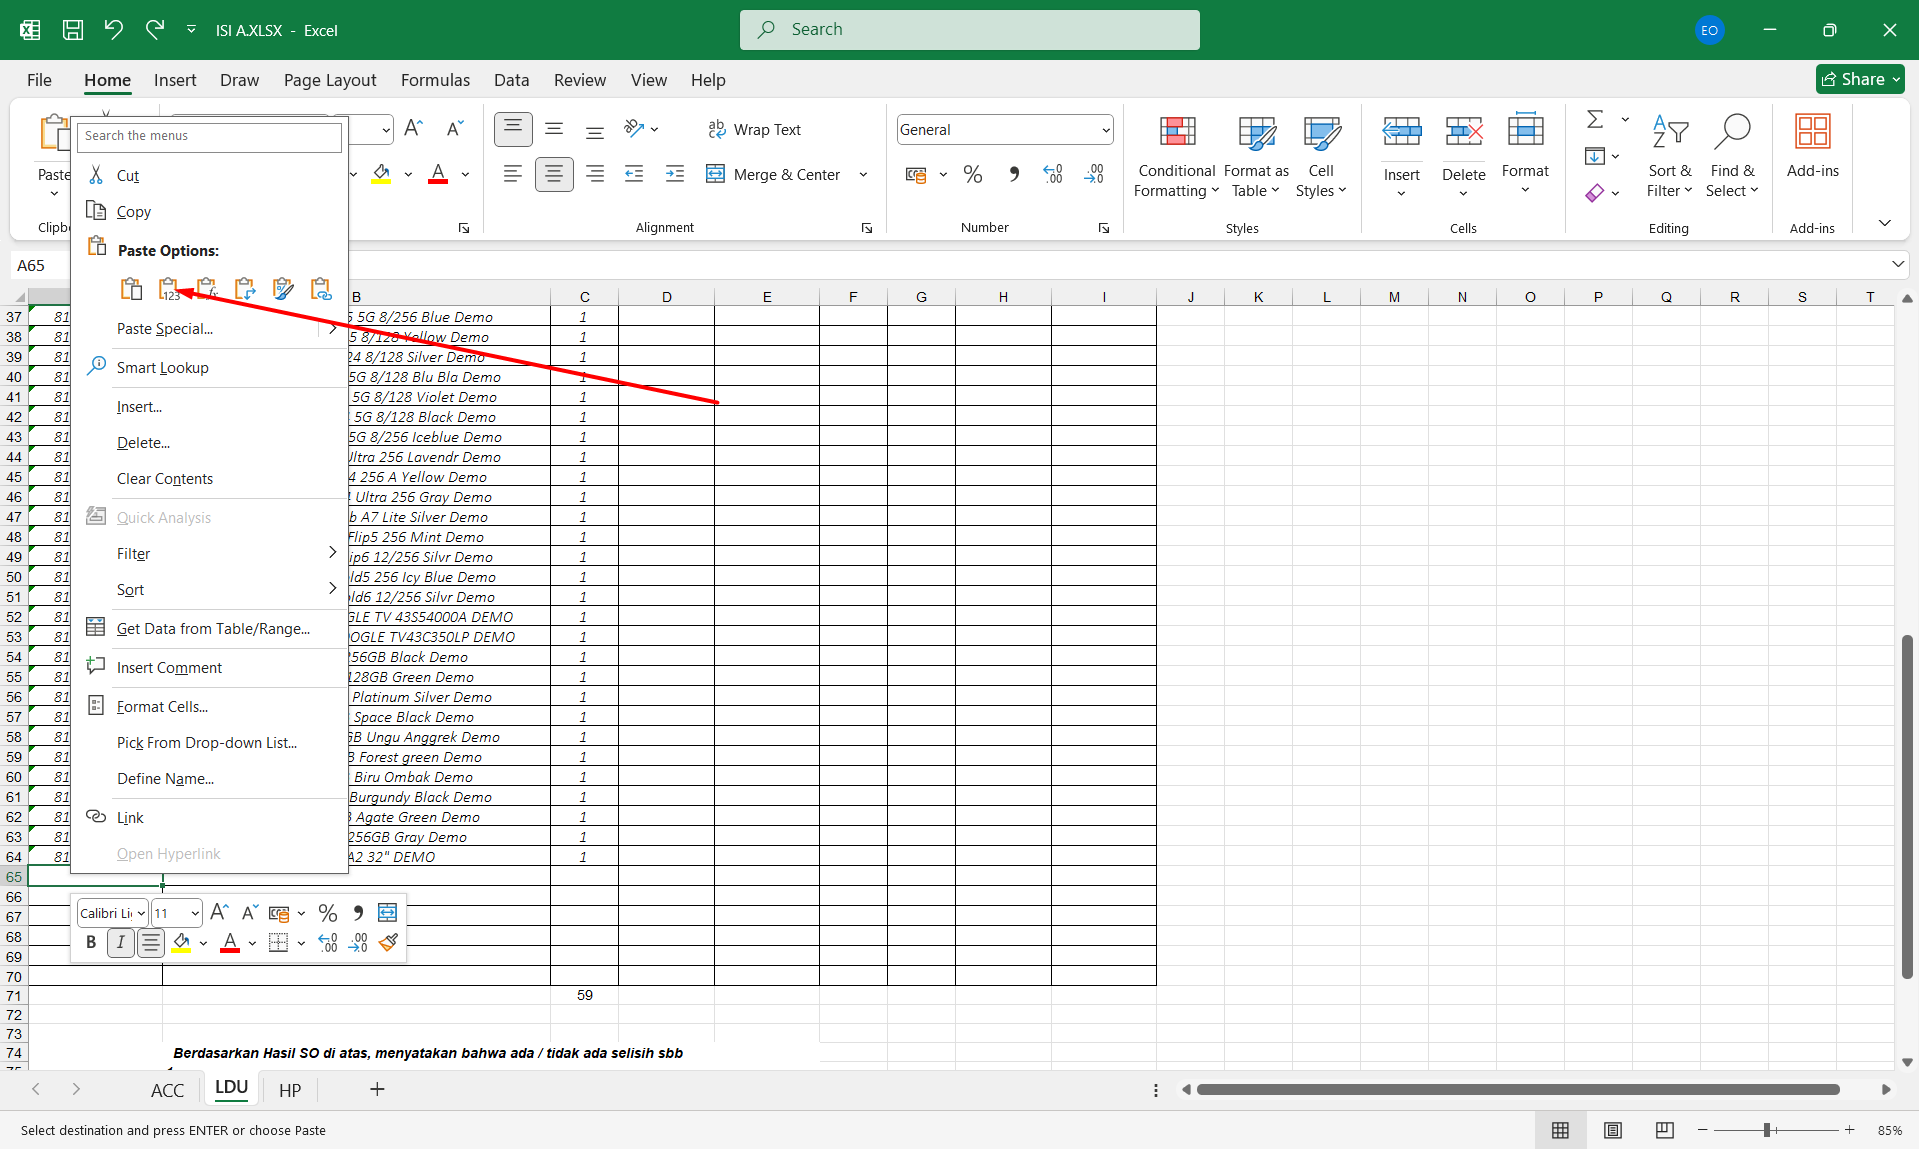Toggle Italic in the mini toolbar
1919x1149 pixels.
[x=120, y=942]
